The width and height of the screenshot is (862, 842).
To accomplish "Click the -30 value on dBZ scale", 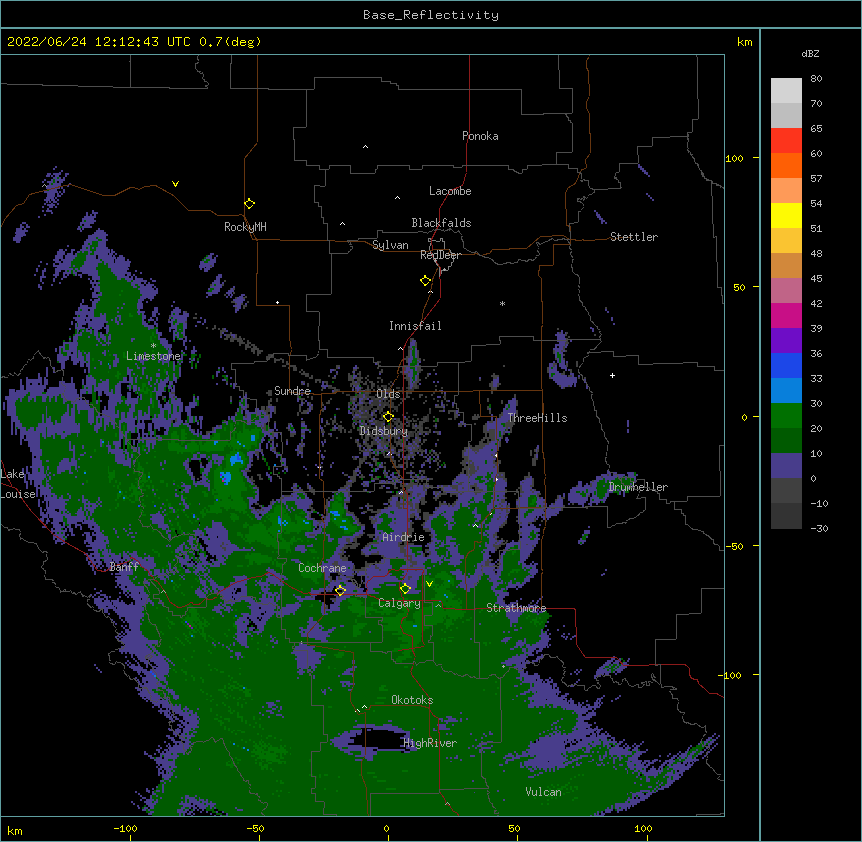I will [x=819, y=528].
